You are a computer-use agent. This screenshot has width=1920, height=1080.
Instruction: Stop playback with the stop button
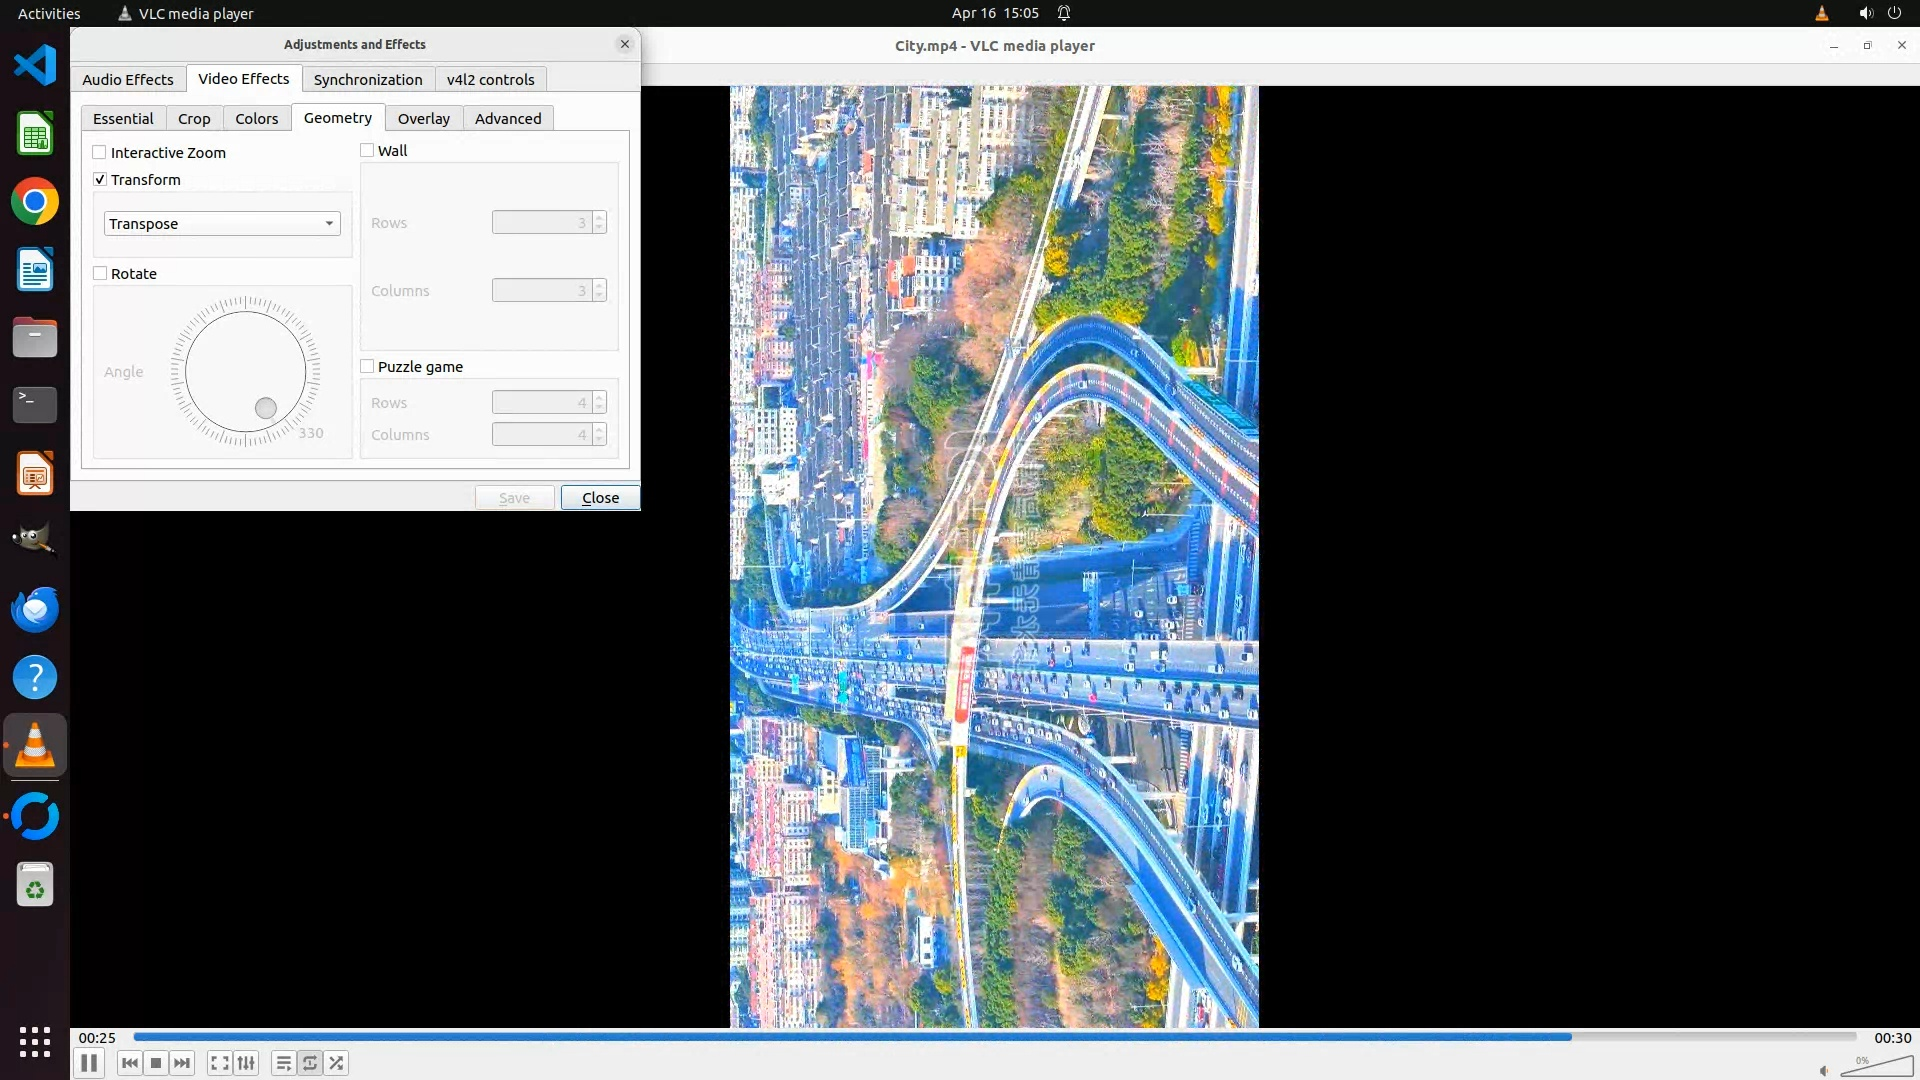coord(156,1063)
